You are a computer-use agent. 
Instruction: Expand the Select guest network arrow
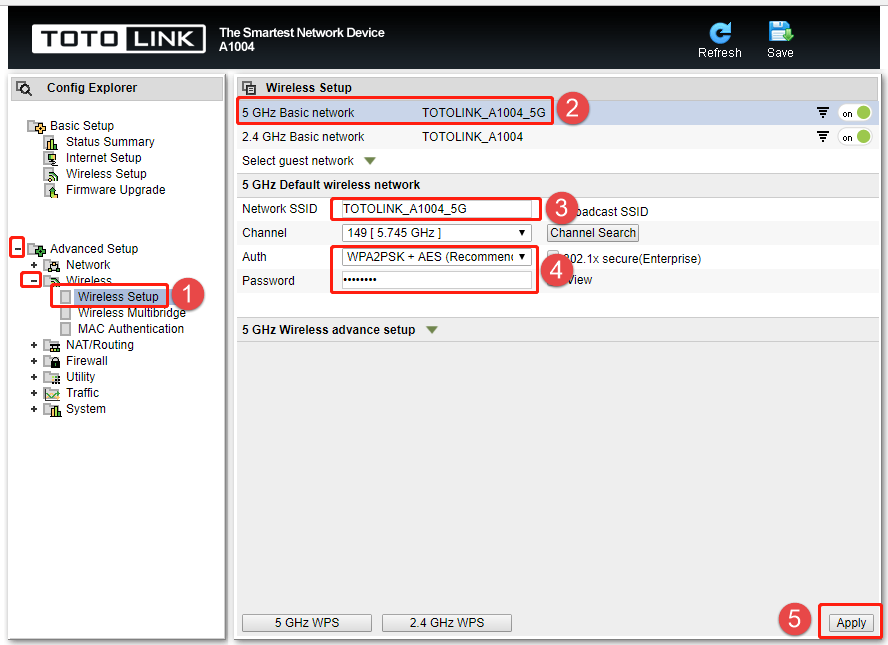coord(370,161)
